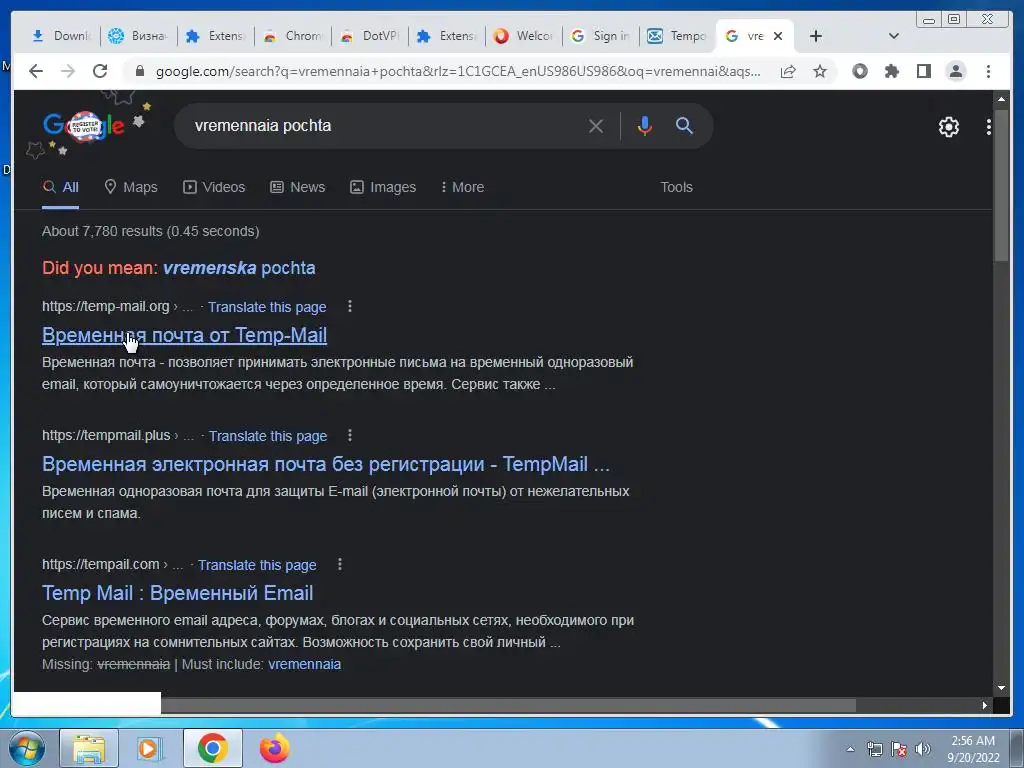Image resolution: width=1024 pixels, height=768 pixels.
Task: Switch to the Downloads tab
Action: point(61,36)
